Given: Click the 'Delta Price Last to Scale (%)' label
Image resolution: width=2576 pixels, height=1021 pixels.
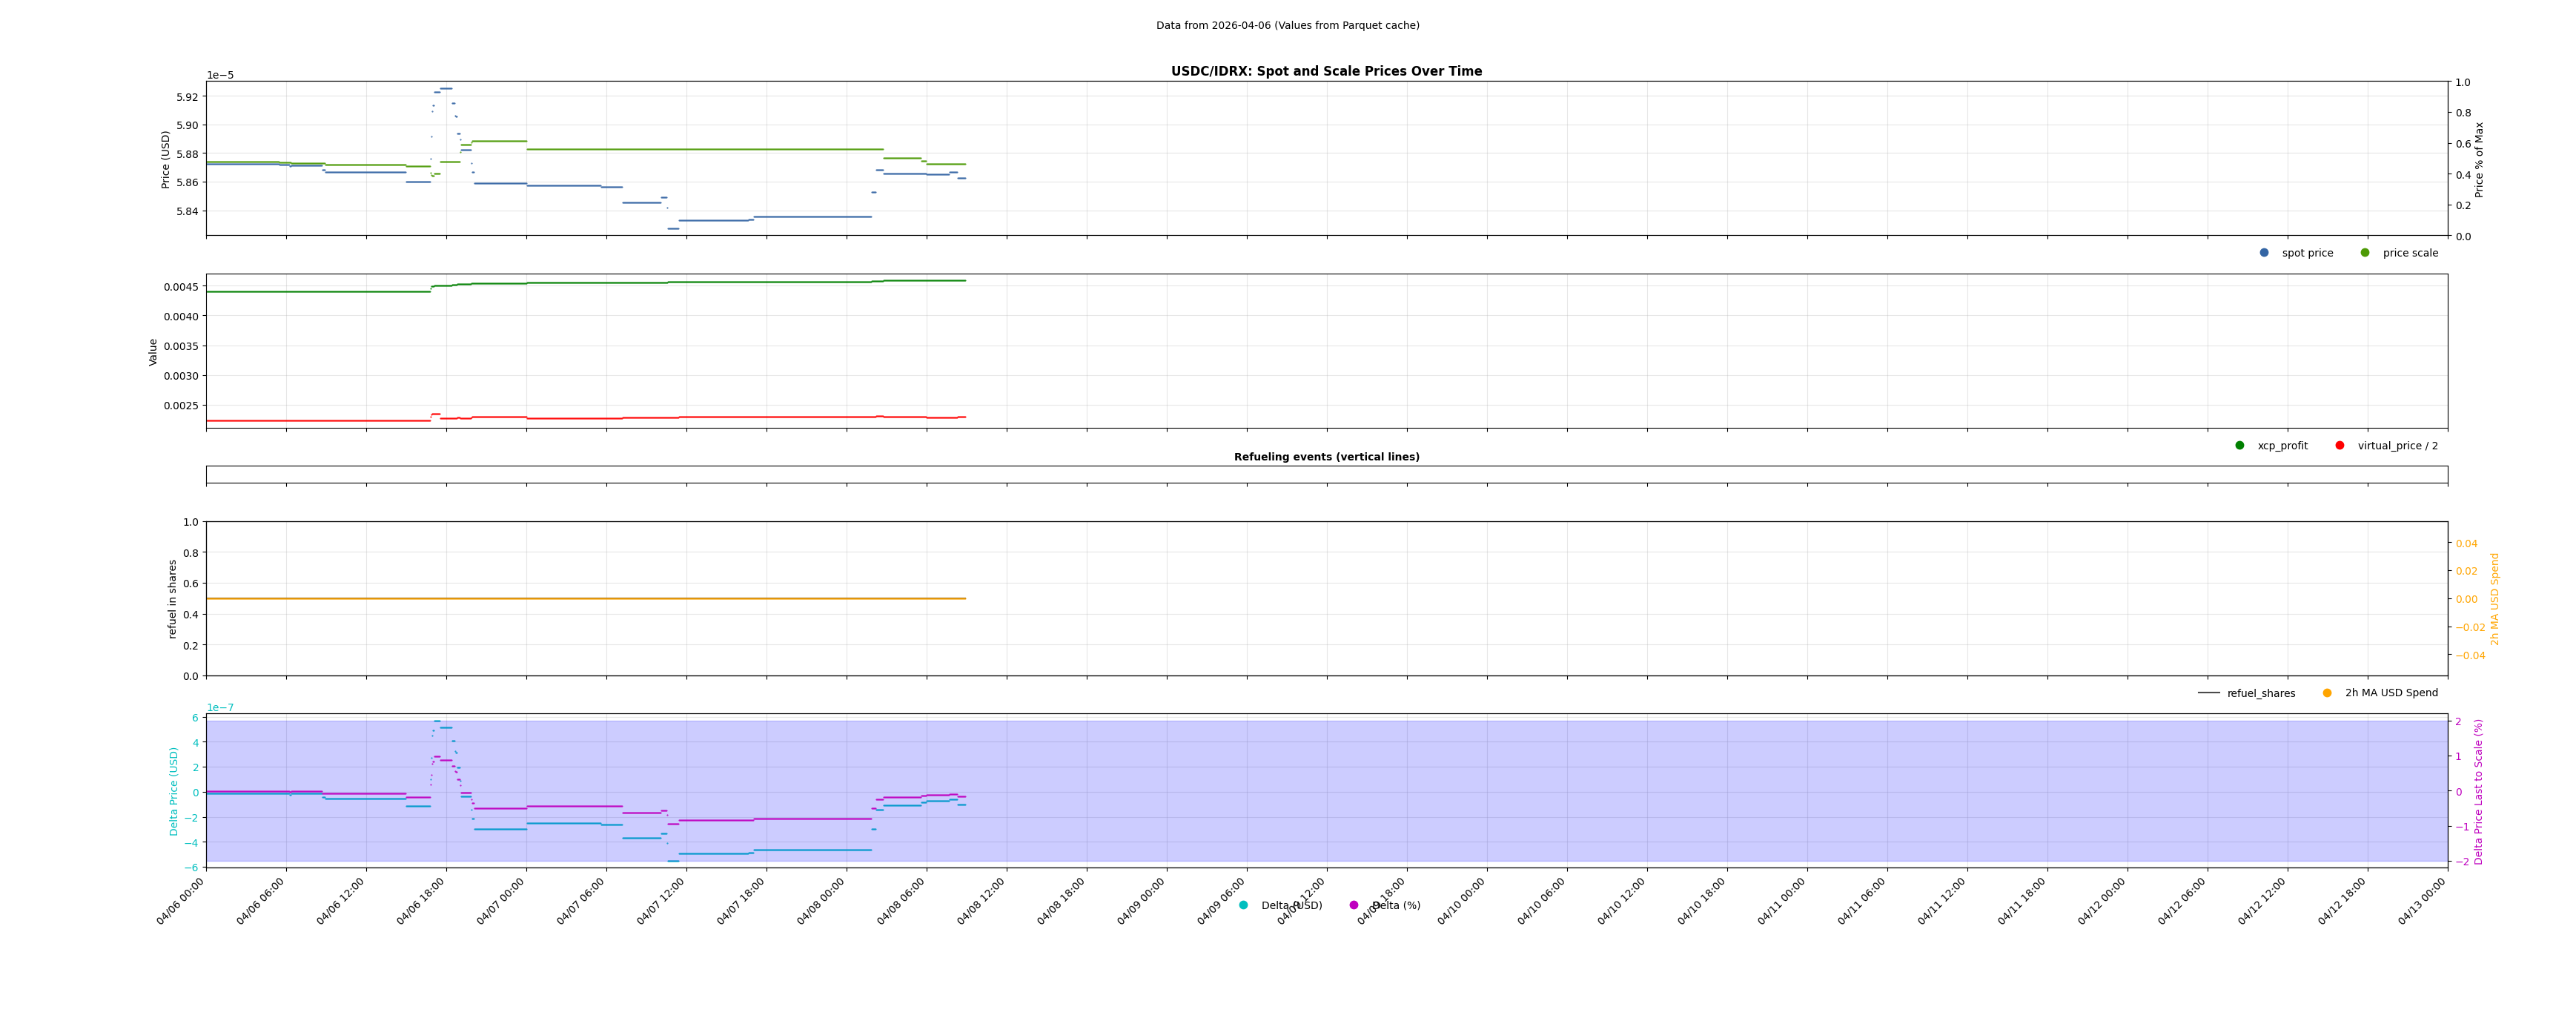Looking at the screenshot, I should pyautogui.click(x=2479, y=792).
